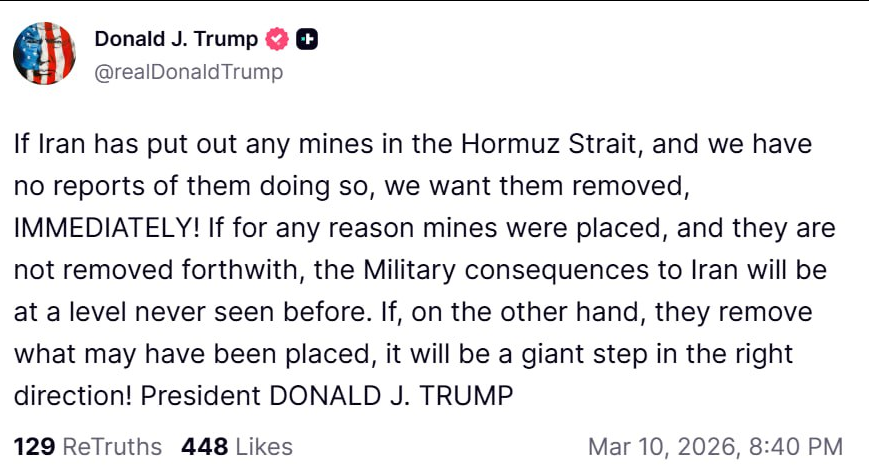
Task: Click the "President DONALD J. TRUMP" signature
Action: (x=326, y=395)
